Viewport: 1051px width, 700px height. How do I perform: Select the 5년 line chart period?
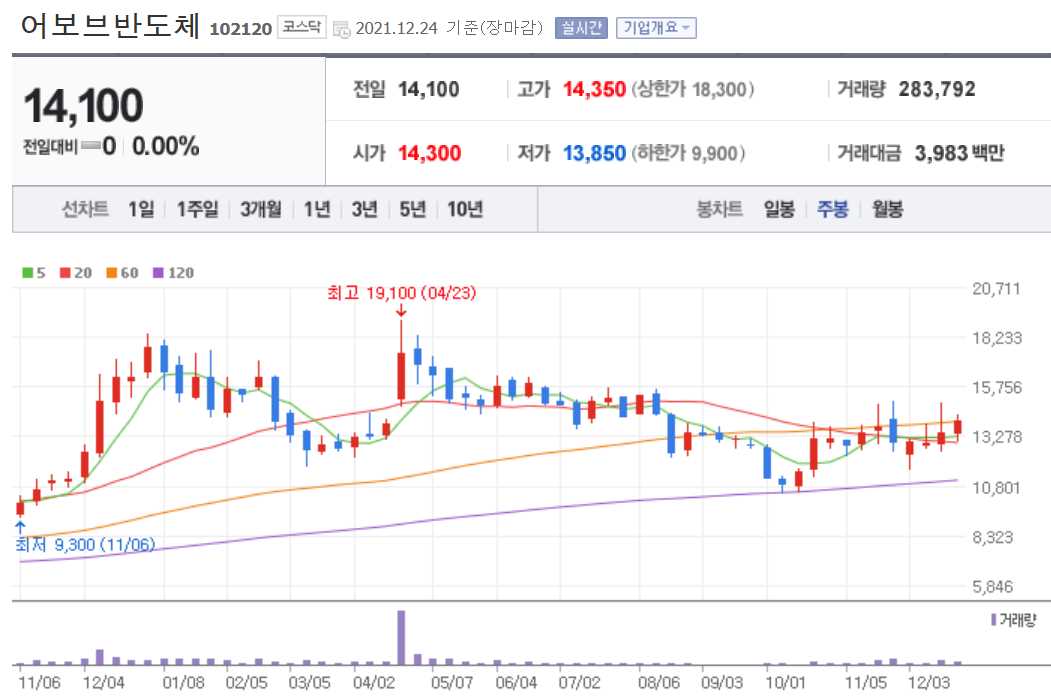[x=413, y=209]
